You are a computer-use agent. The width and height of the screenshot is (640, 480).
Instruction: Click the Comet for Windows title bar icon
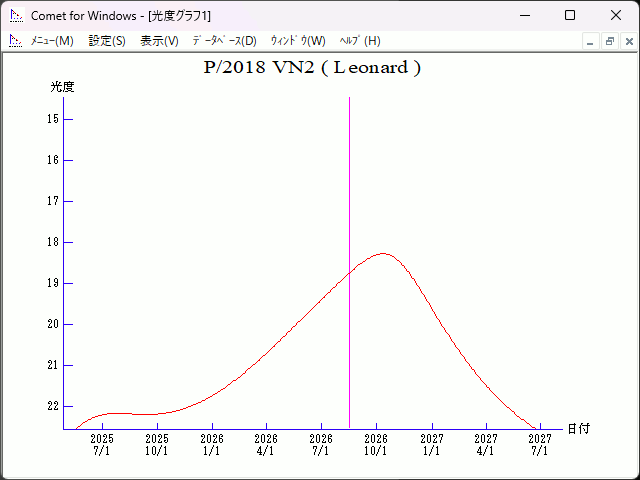(15, 16)
